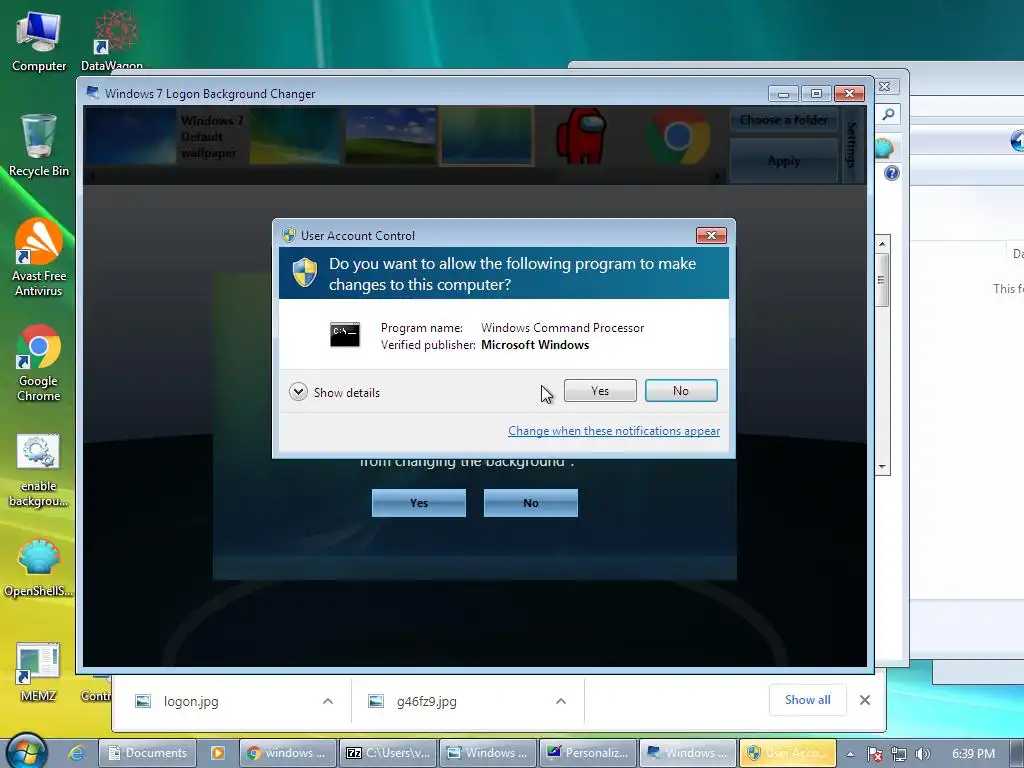The width and height of the screenshot is (1024, 768).
Task: Open the logon.jpg download item
Action: pyautogui.click(x=191, y=701)
